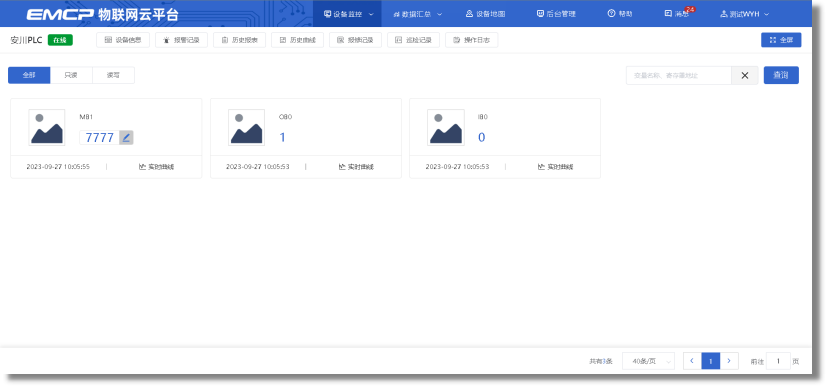The image size is (826, 387).
Task: Click the variable name search input field
Action: click(678, 75)
